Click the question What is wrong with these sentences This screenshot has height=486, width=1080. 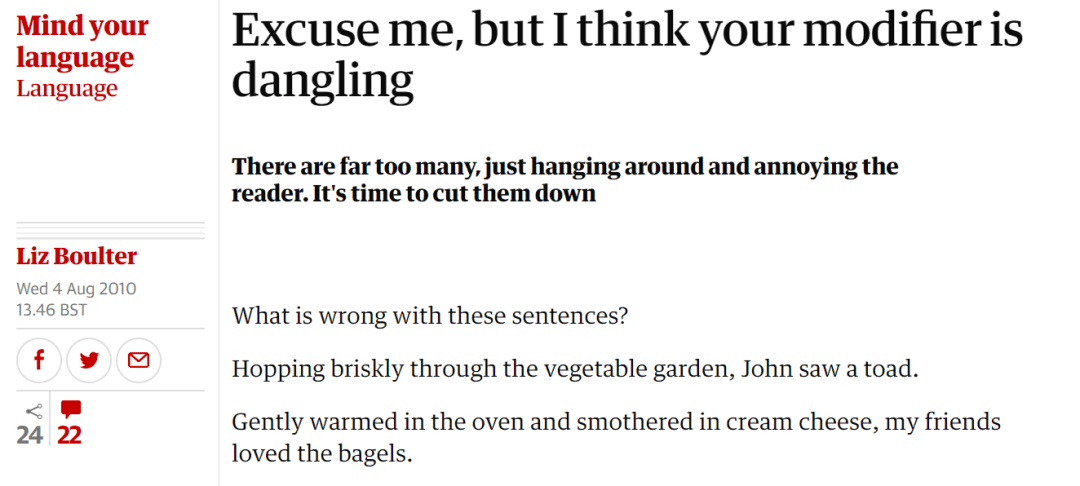(430, 317)
